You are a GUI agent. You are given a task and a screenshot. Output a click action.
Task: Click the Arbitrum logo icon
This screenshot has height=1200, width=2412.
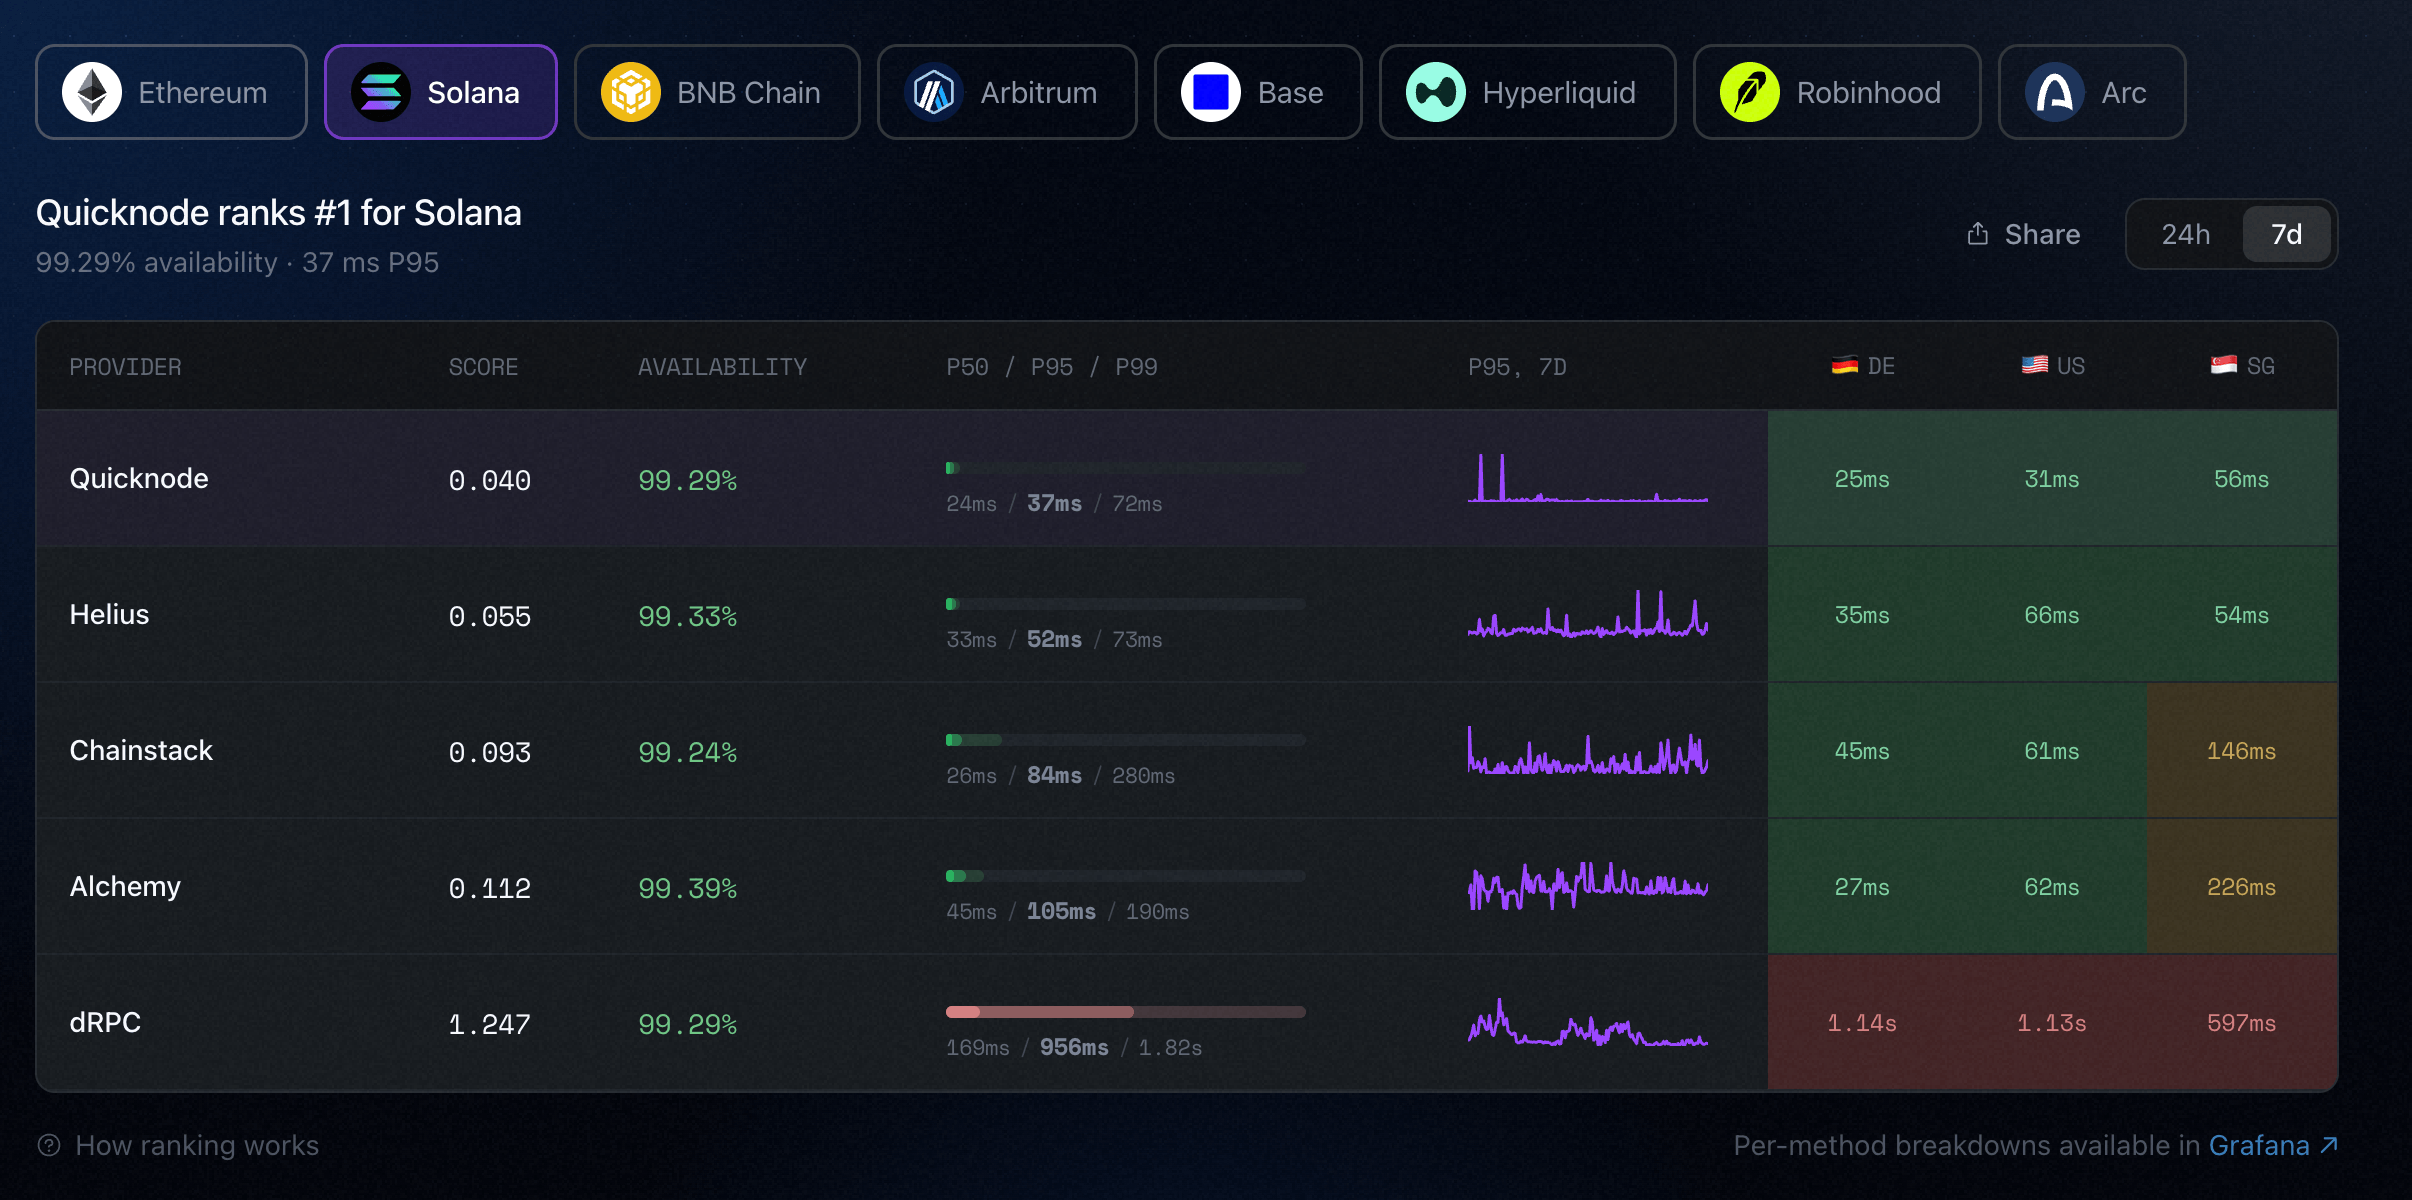point(934,92)
